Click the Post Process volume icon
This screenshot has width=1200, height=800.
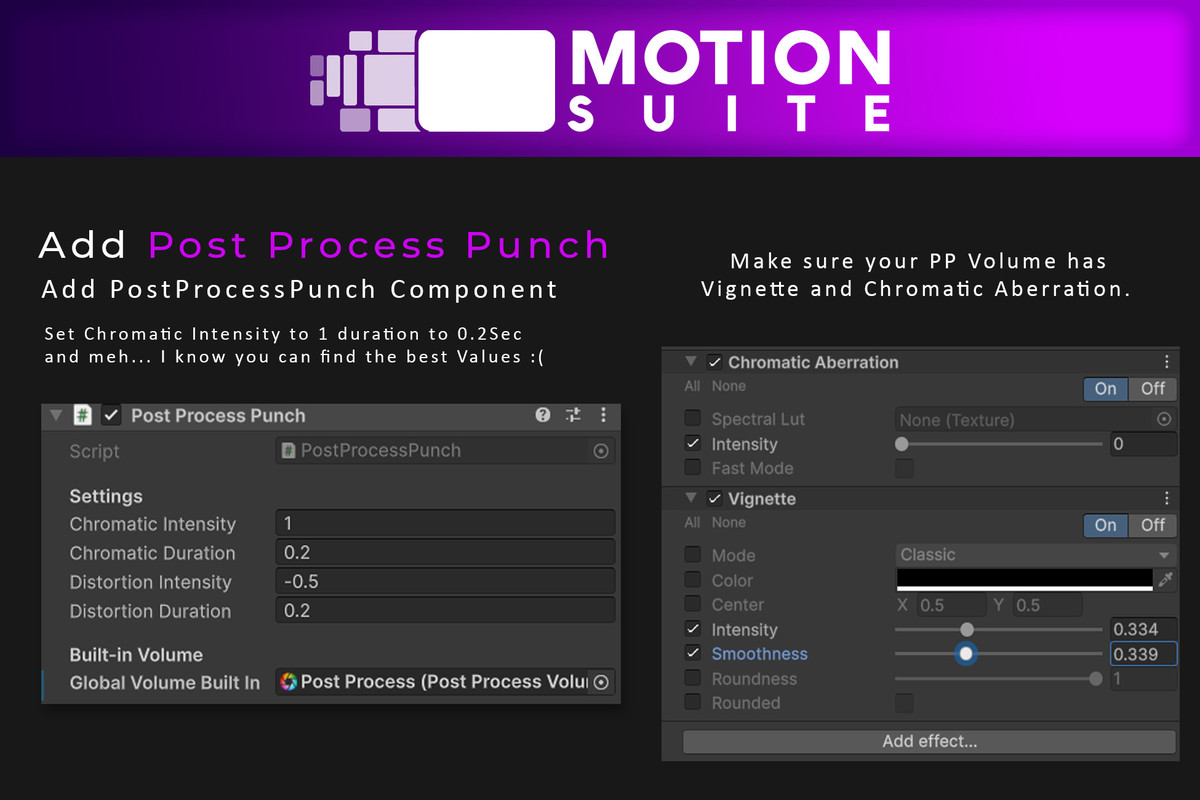click(289, 682)
